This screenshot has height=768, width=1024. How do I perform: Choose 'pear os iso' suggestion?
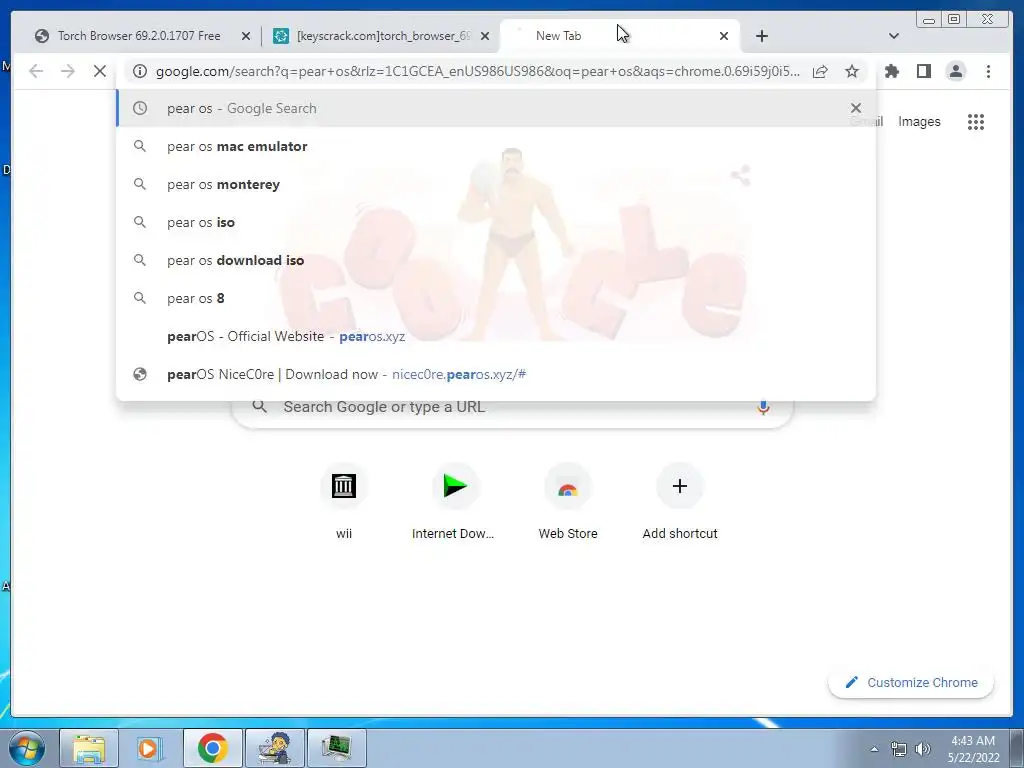click(x=496, y=222)
